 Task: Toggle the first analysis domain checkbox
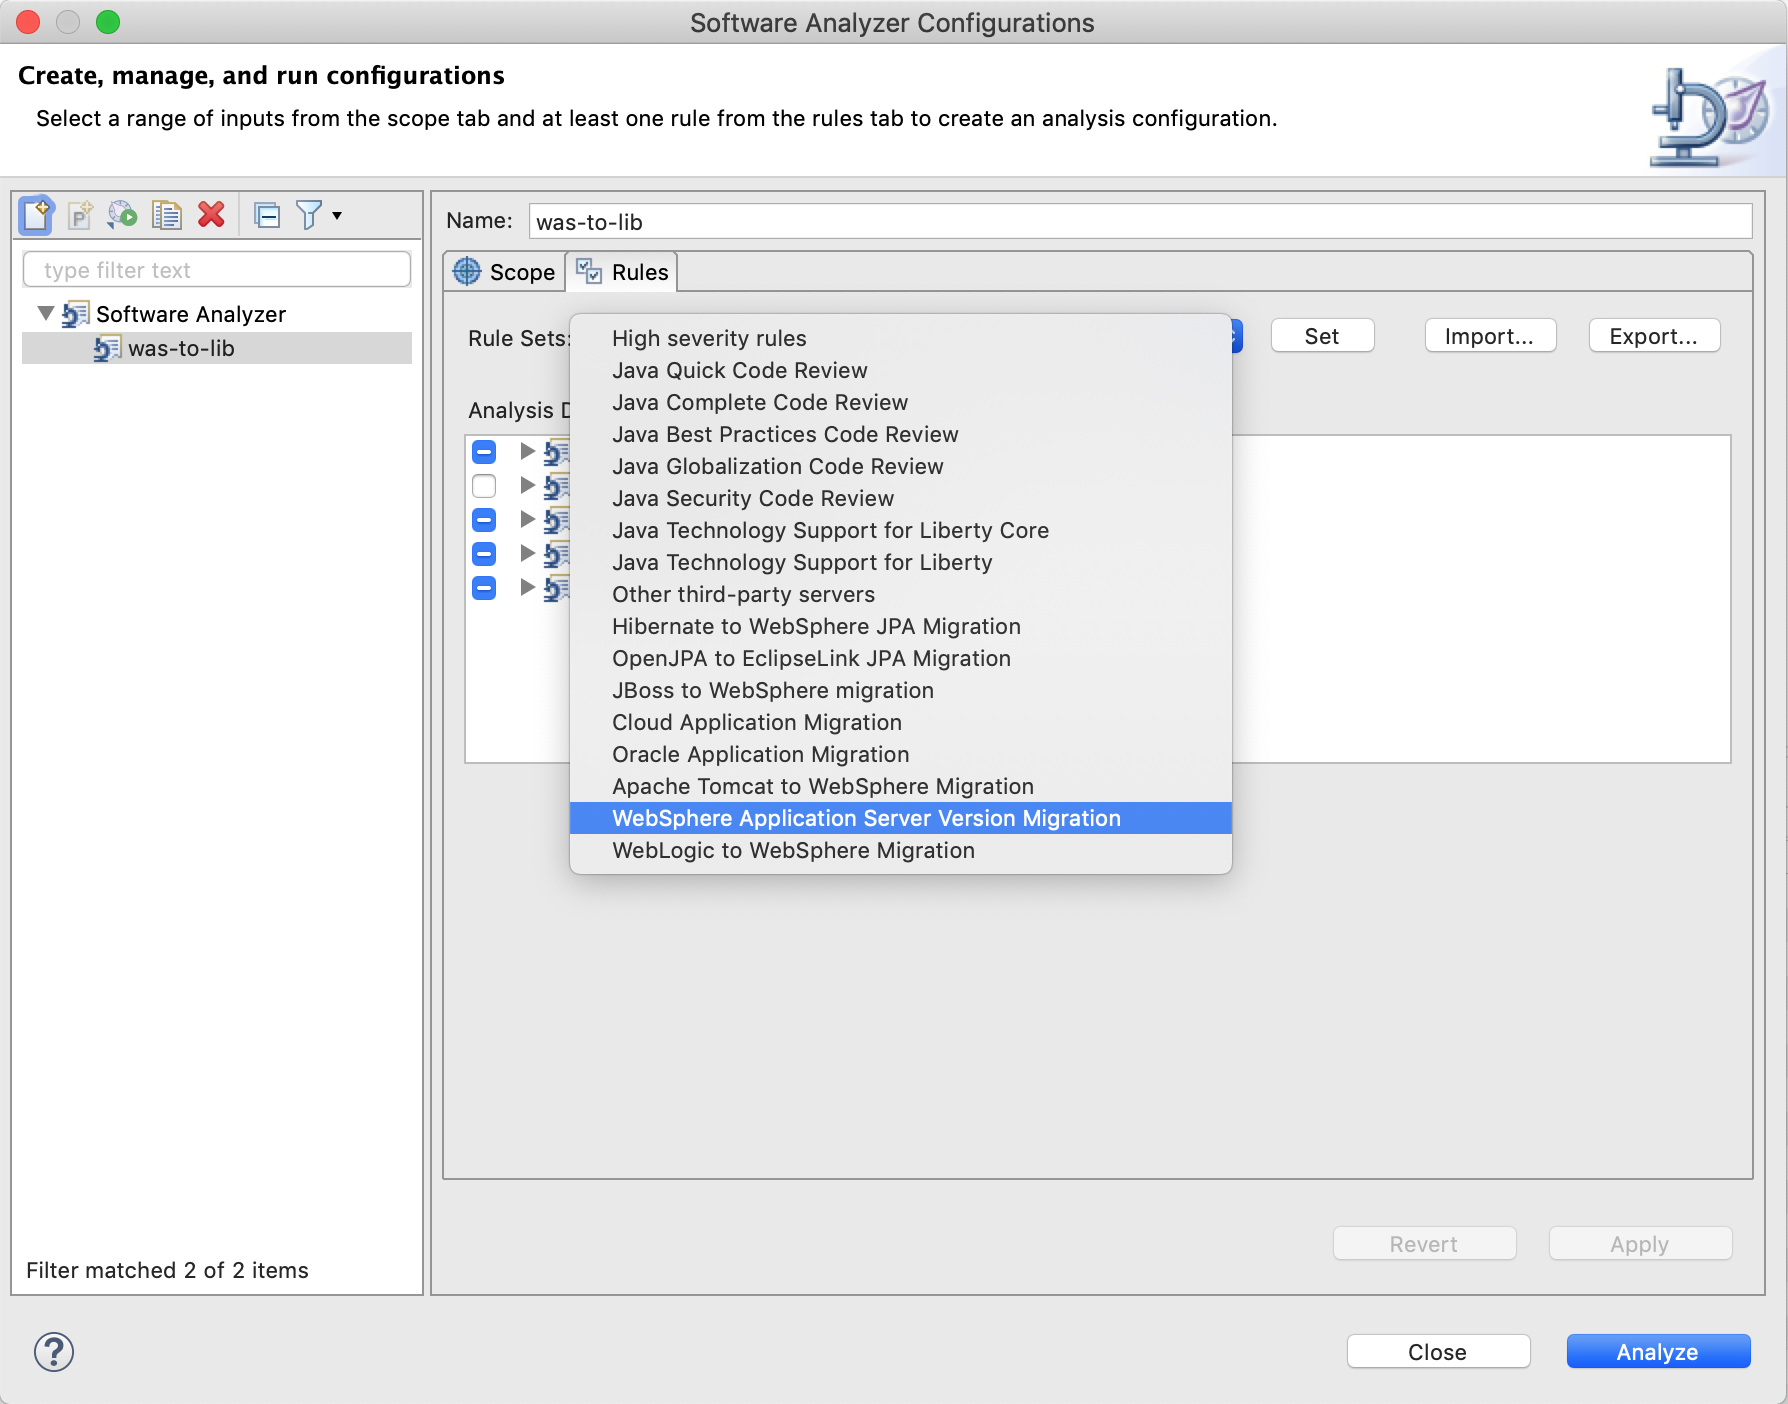[484, 452]
